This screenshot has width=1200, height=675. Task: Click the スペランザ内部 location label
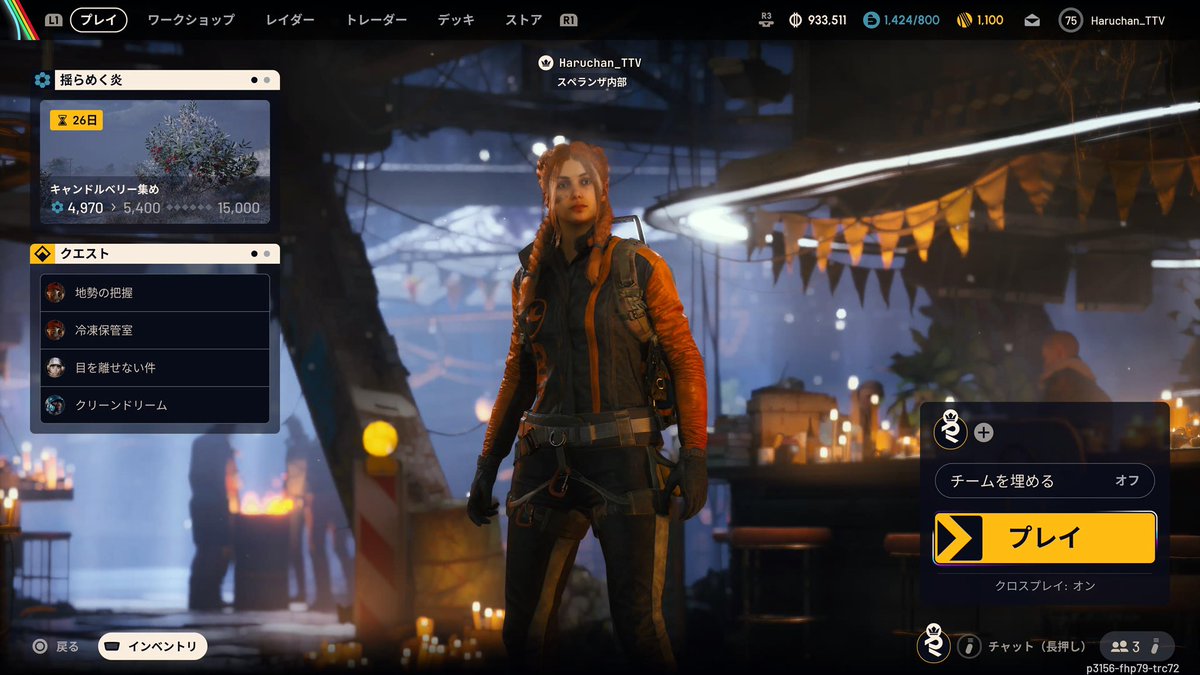click(591, 83)
